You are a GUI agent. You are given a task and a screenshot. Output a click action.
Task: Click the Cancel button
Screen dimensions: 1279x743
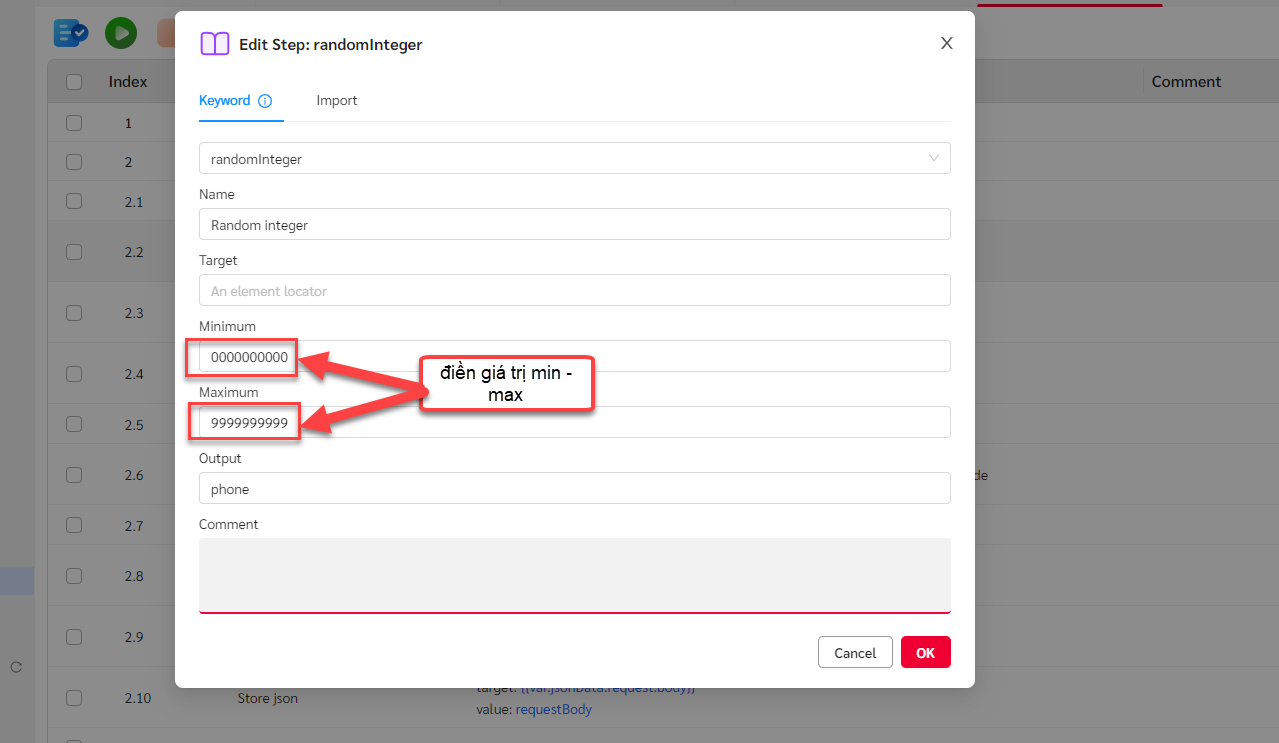[x=854, y=653]
